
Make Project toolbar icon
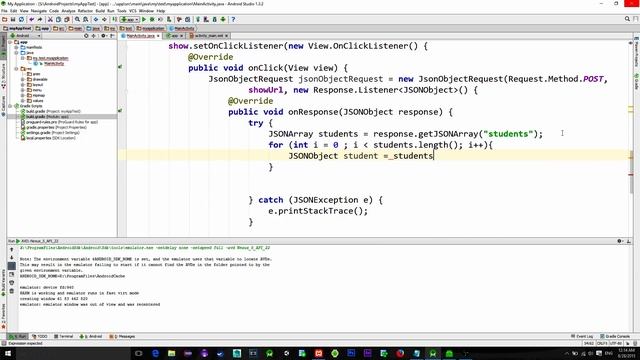[115, 19]
